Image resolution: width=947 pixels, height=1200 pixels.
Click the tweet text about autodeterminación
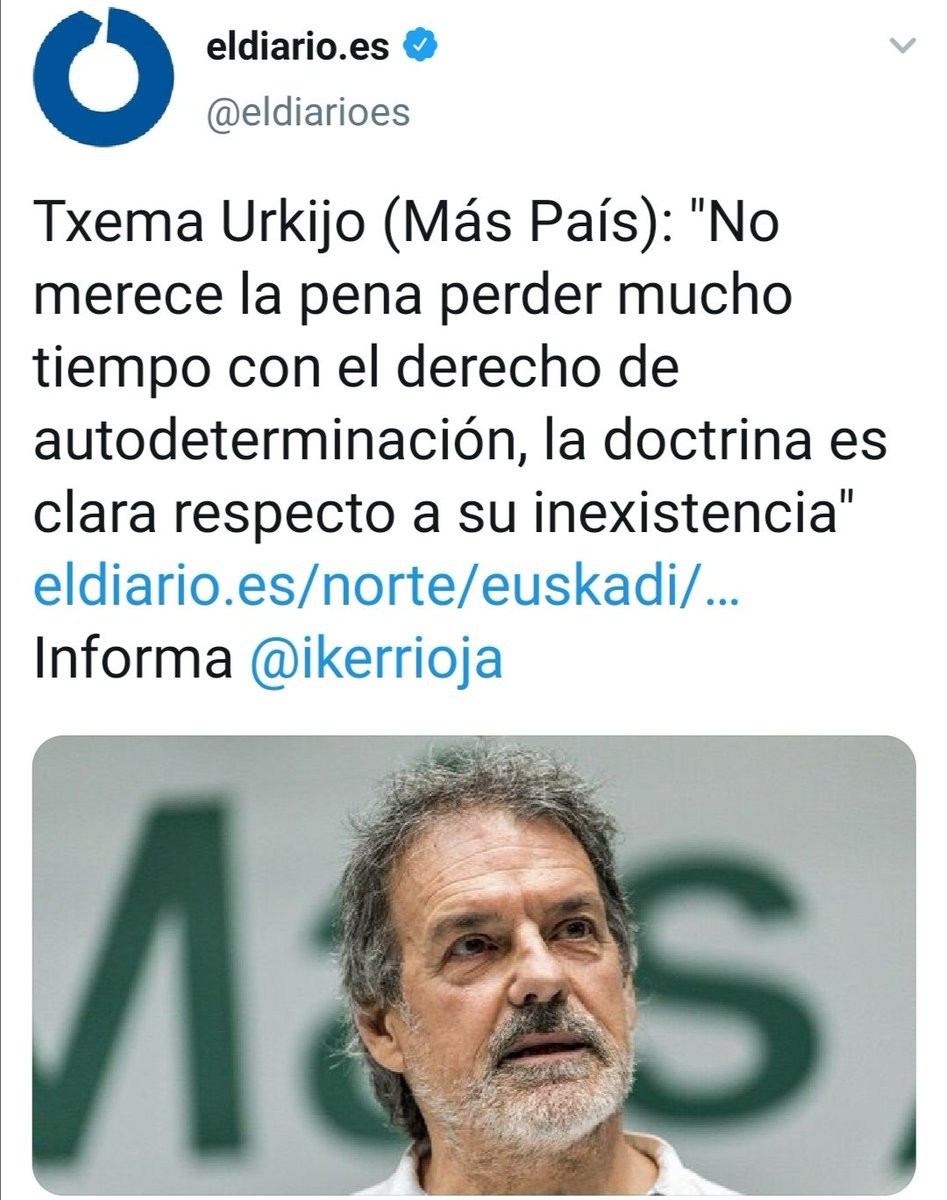coord(460,369)
